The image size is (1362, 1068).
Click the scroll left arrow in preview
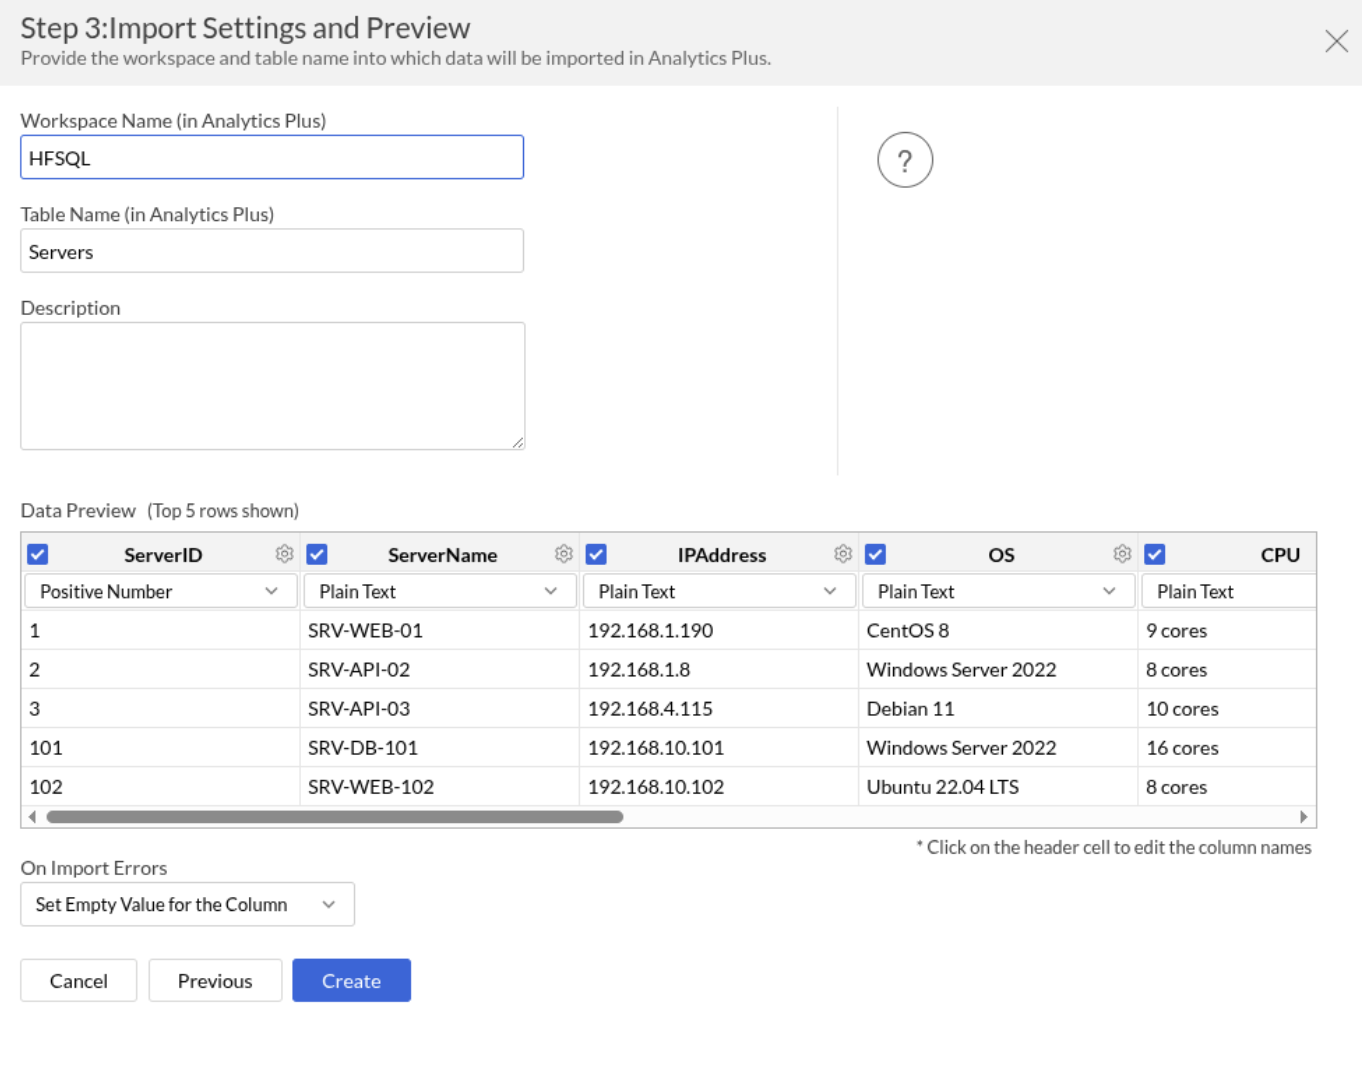tap(32, 817)
